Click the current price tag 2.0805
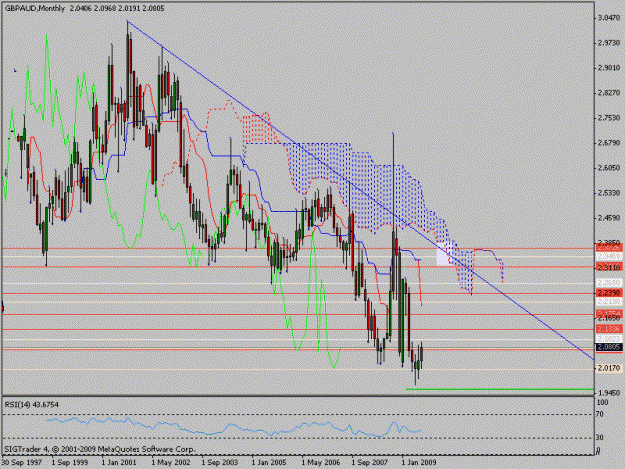This screenshot has width=625, height=469. pyautogui.click(x=609, y=347)
